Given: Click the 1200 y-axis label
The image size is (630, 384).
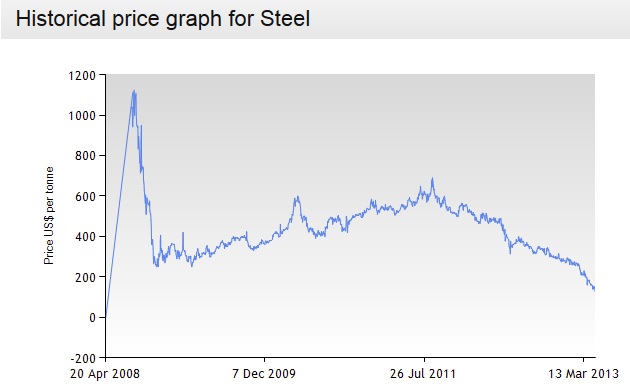Looking at the screenshot, I should point(82,76).
